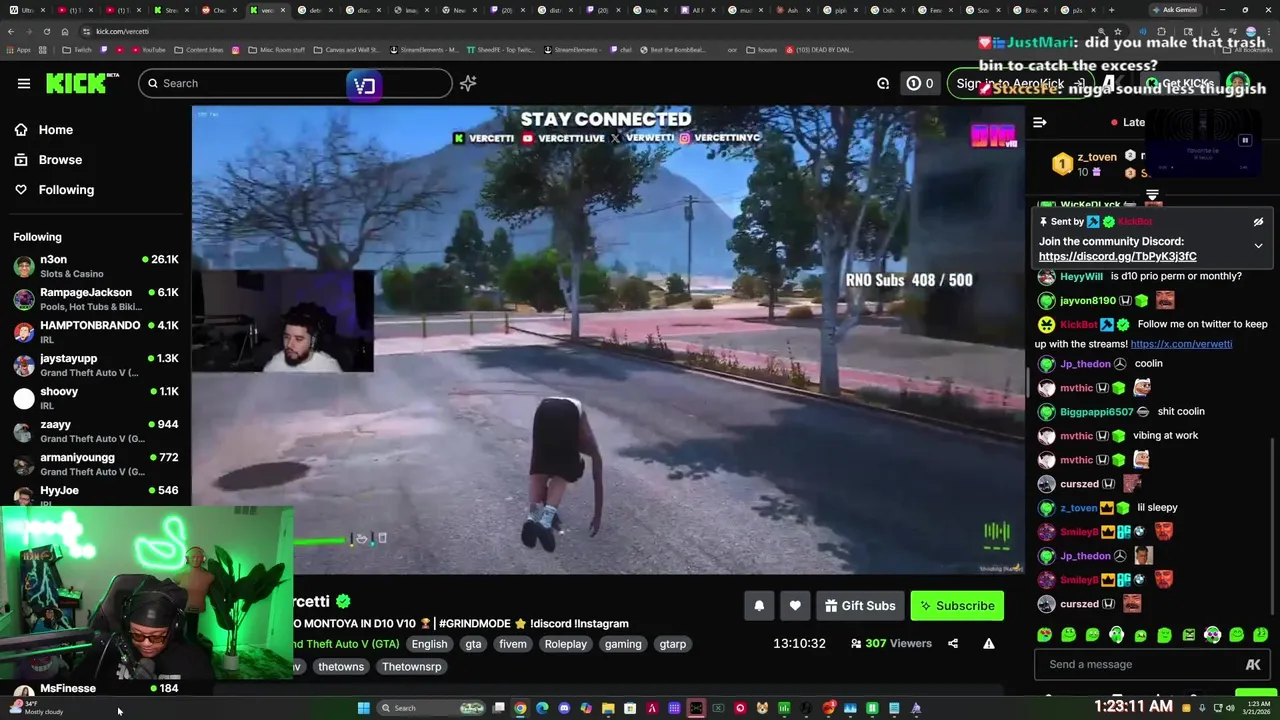Viewport: 1280px width, 720px height.
Task: Collapse the chat panel with the arrow icon
Action: click(1040, 122)
